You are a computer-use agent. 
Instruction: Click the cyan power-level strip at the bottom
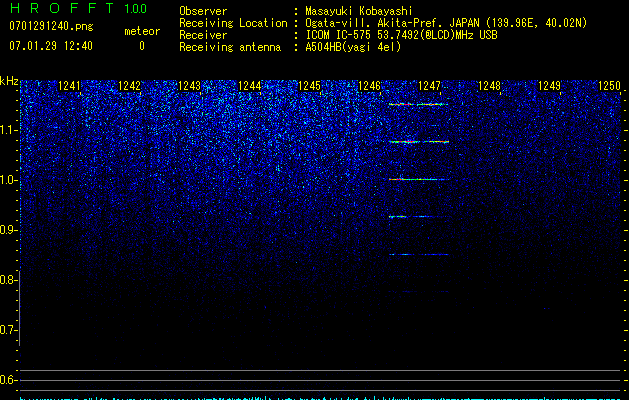point(321,398)
